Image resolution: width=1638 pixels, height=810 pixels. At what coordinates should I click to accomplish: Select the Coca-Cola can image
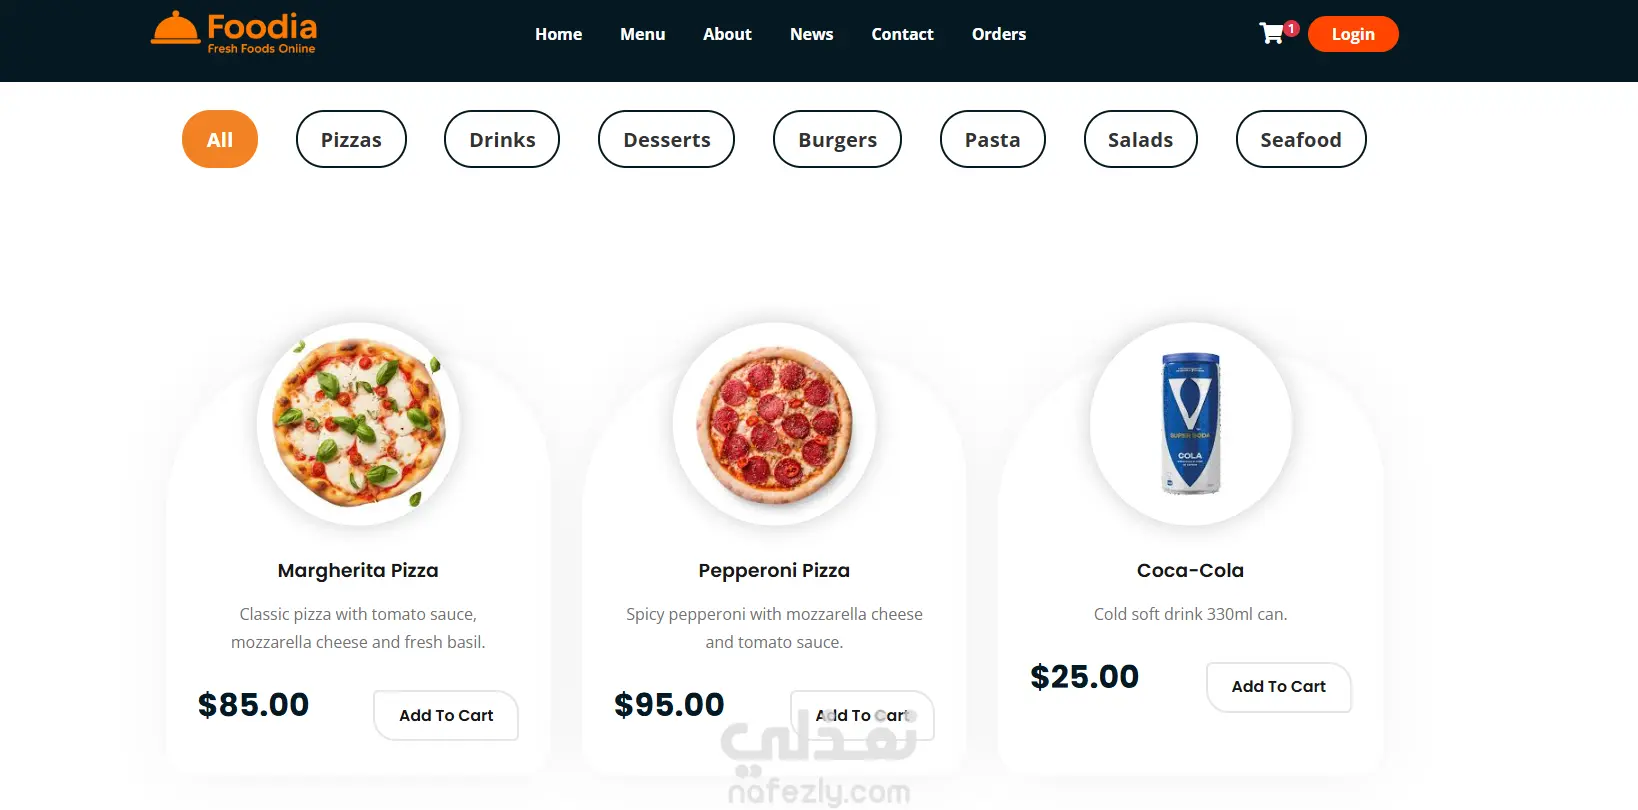(1190, 424)
